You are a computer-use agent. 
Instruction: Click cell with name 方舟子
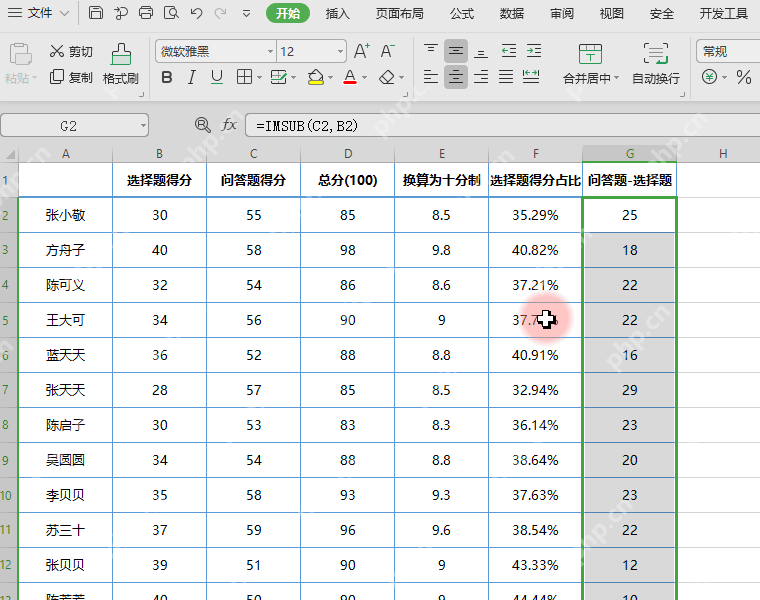point(65,250)
